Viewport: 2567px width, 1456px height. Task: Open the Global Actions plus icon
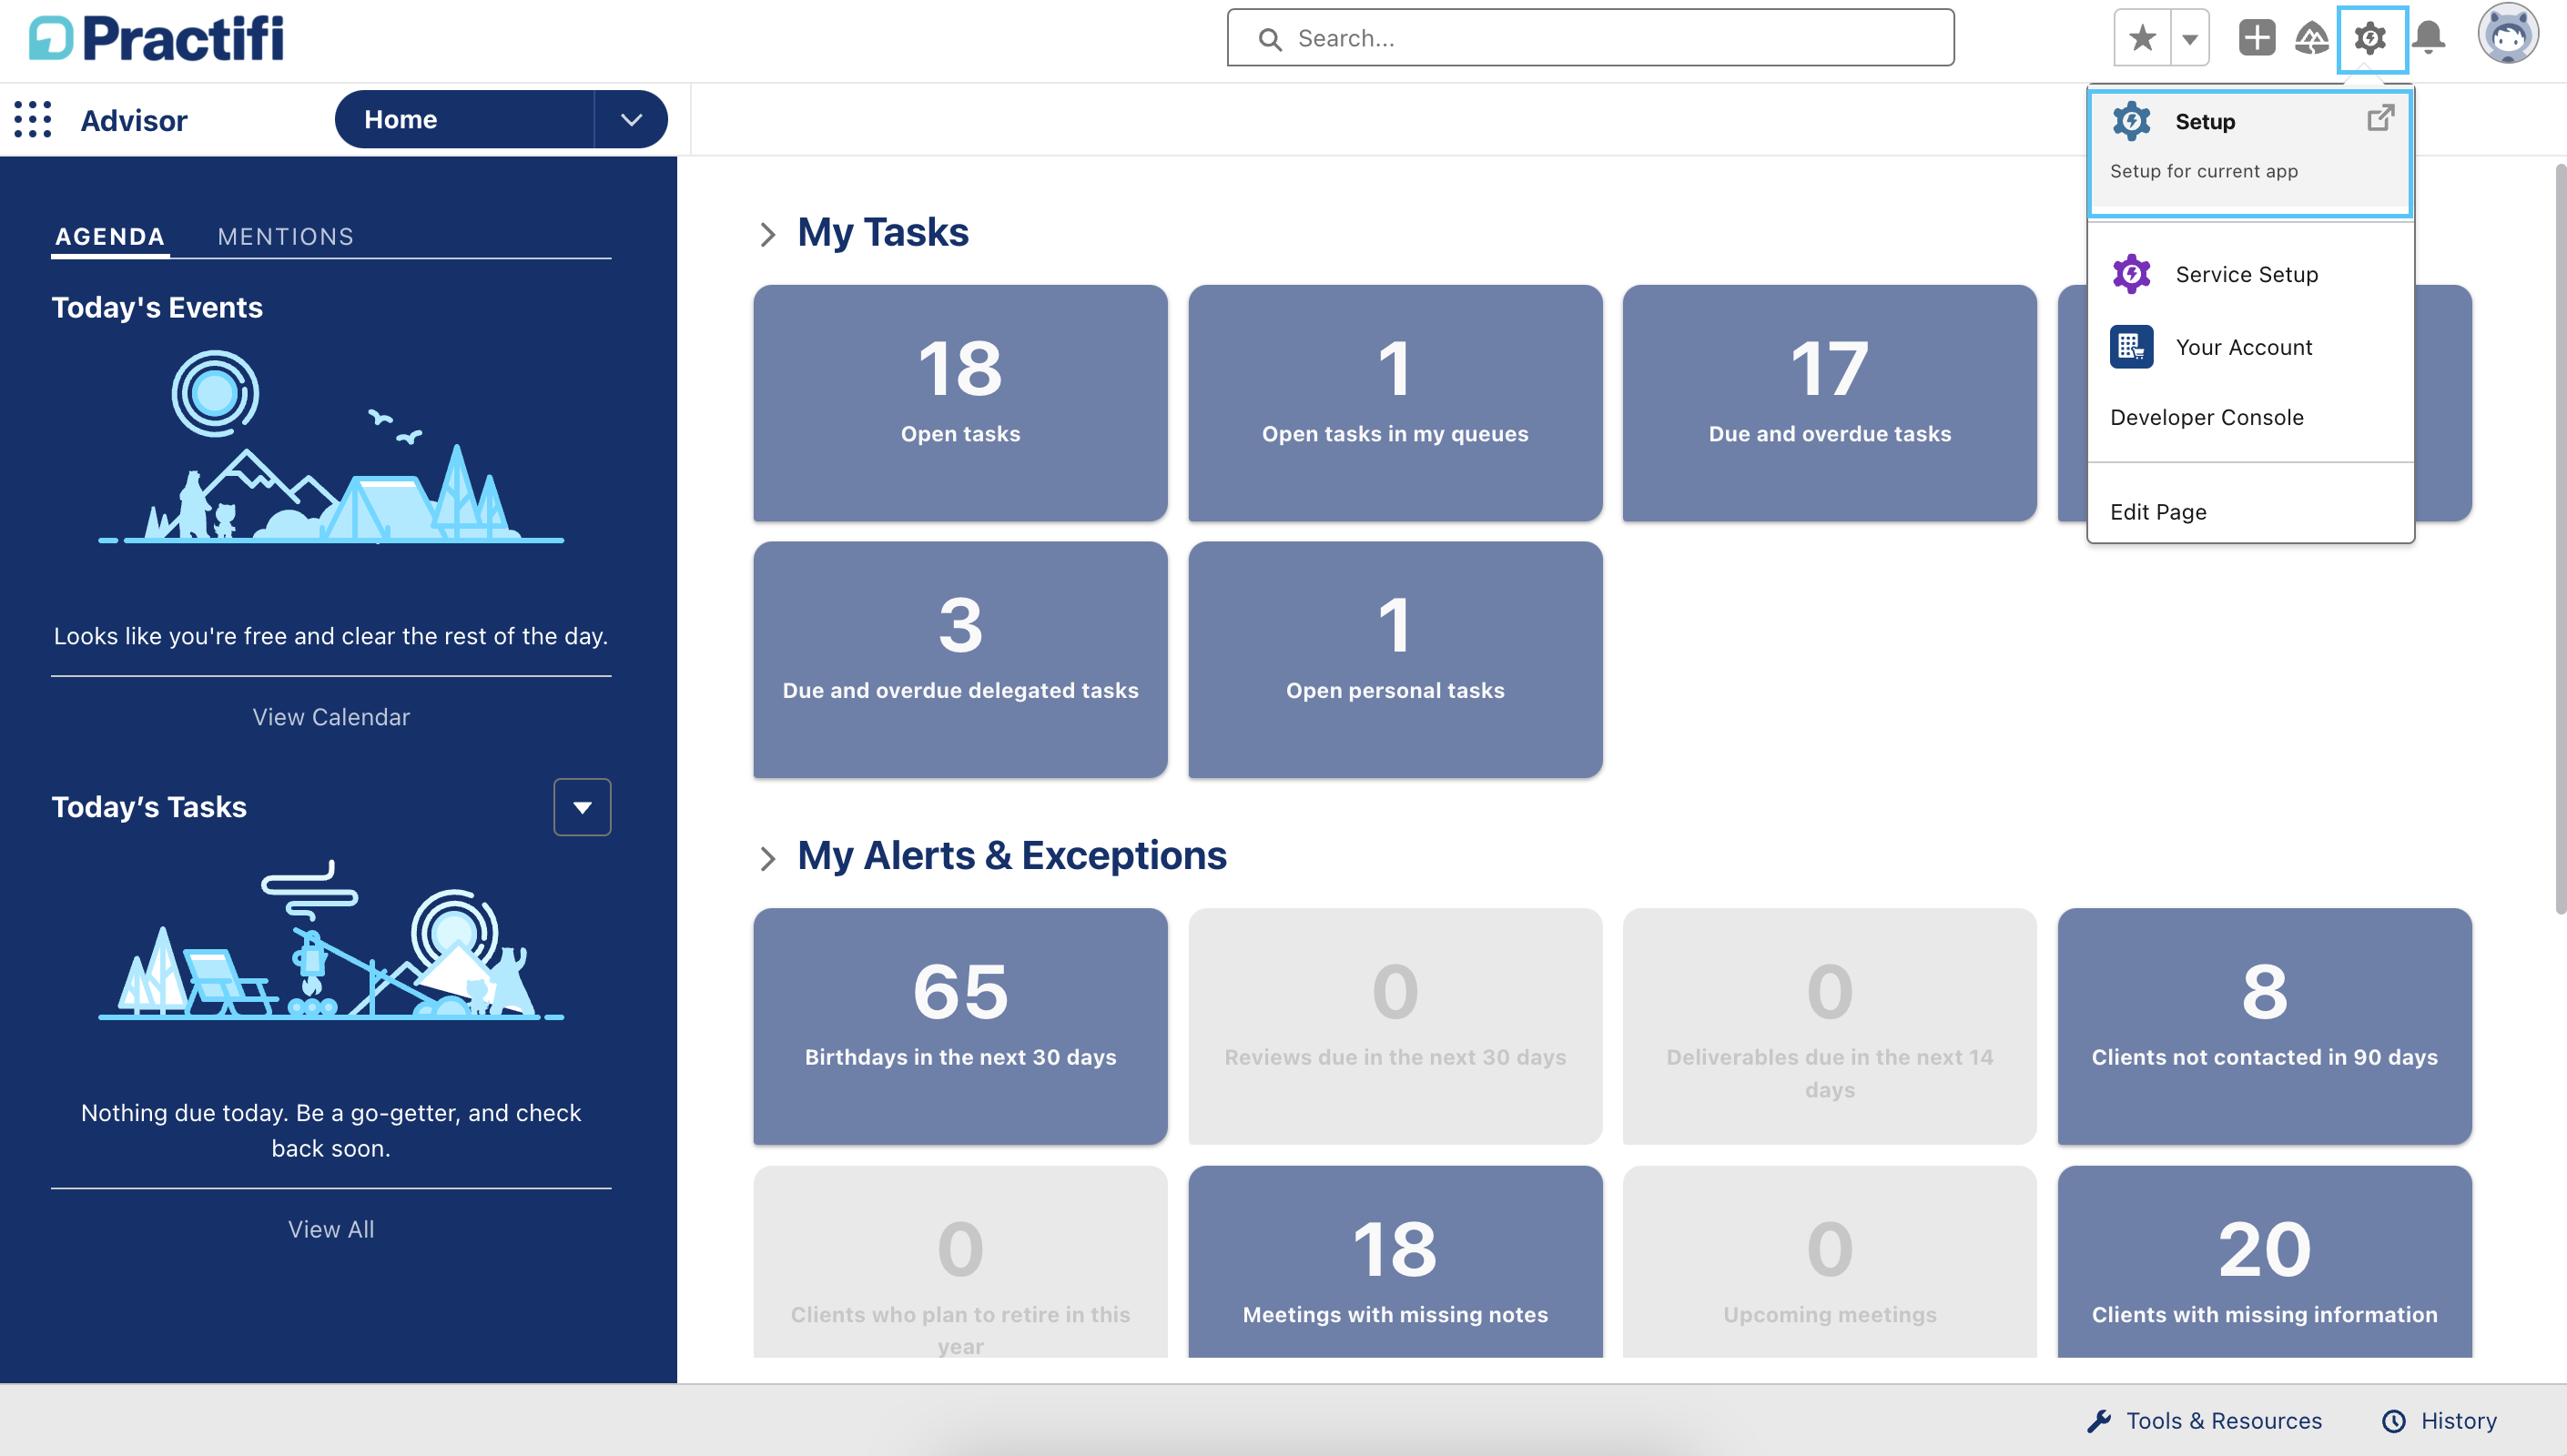pyautogui.click(x=2256, y=38)
